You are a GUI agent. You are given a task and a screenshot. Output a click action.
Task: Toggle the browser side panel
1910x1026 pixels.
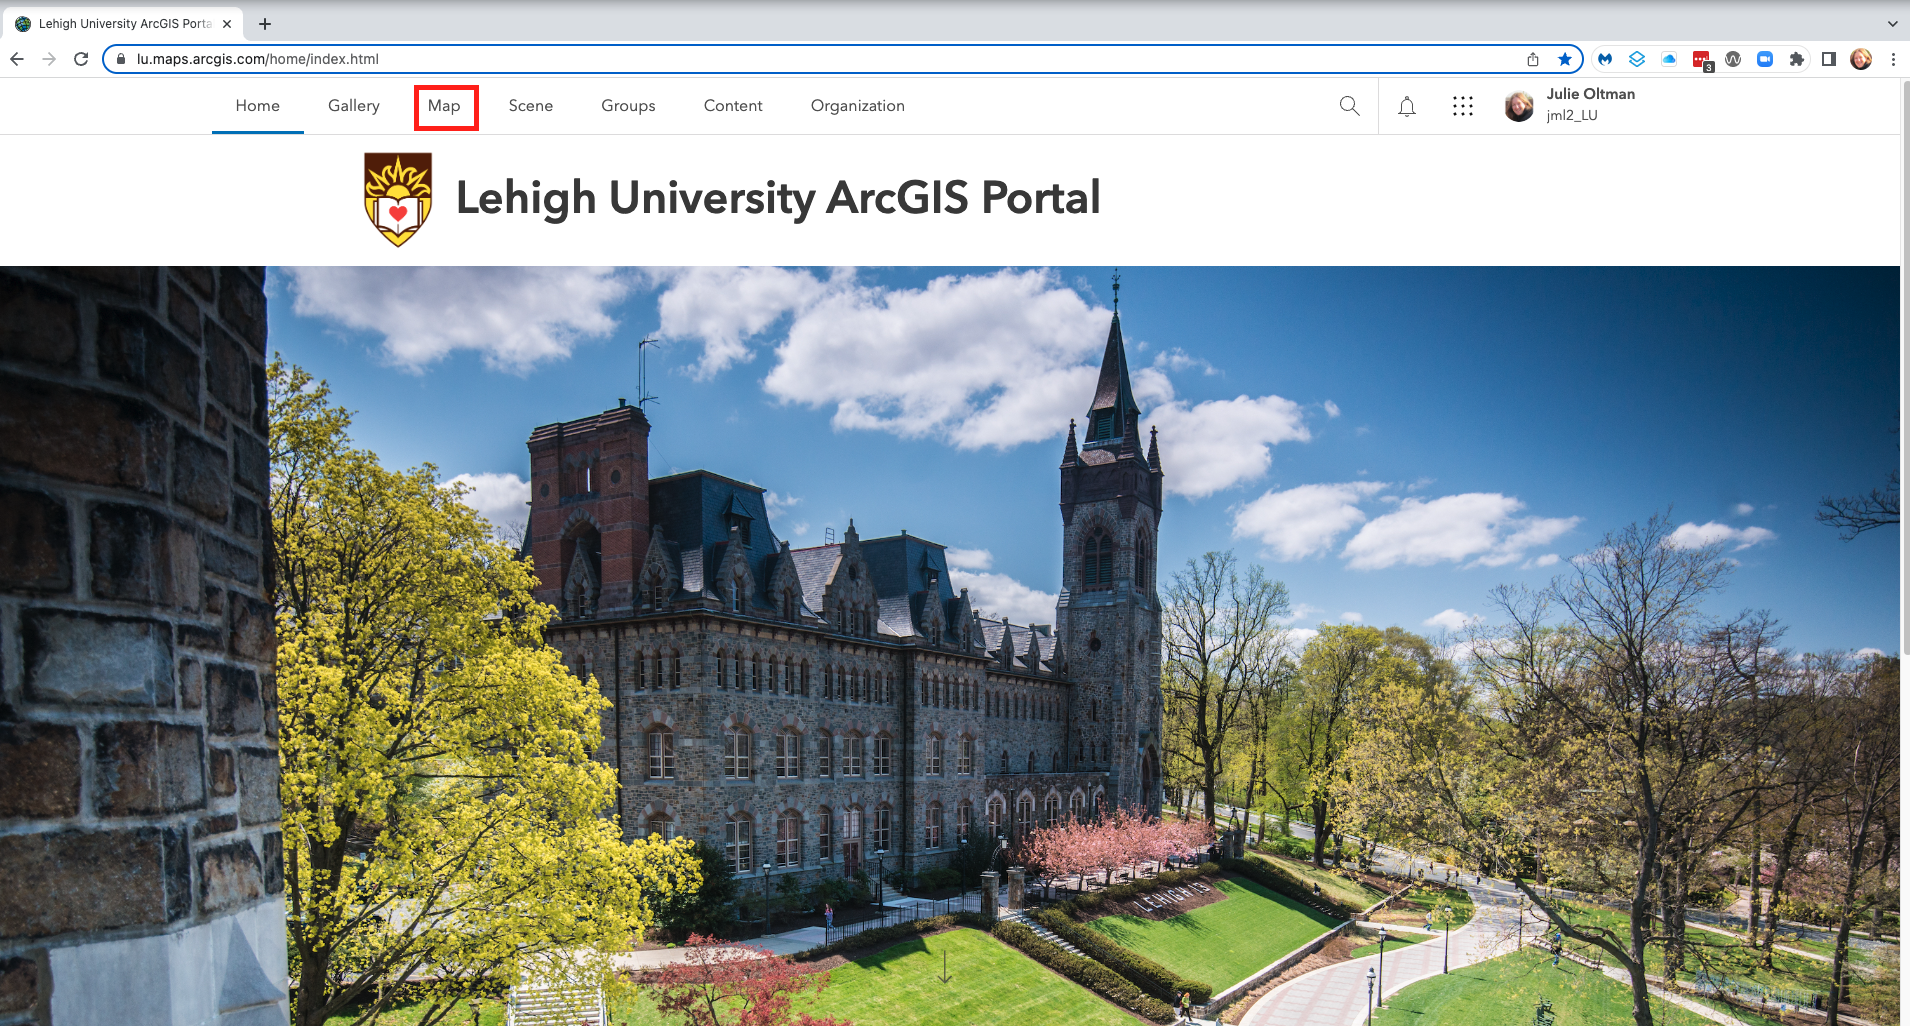1829,59
